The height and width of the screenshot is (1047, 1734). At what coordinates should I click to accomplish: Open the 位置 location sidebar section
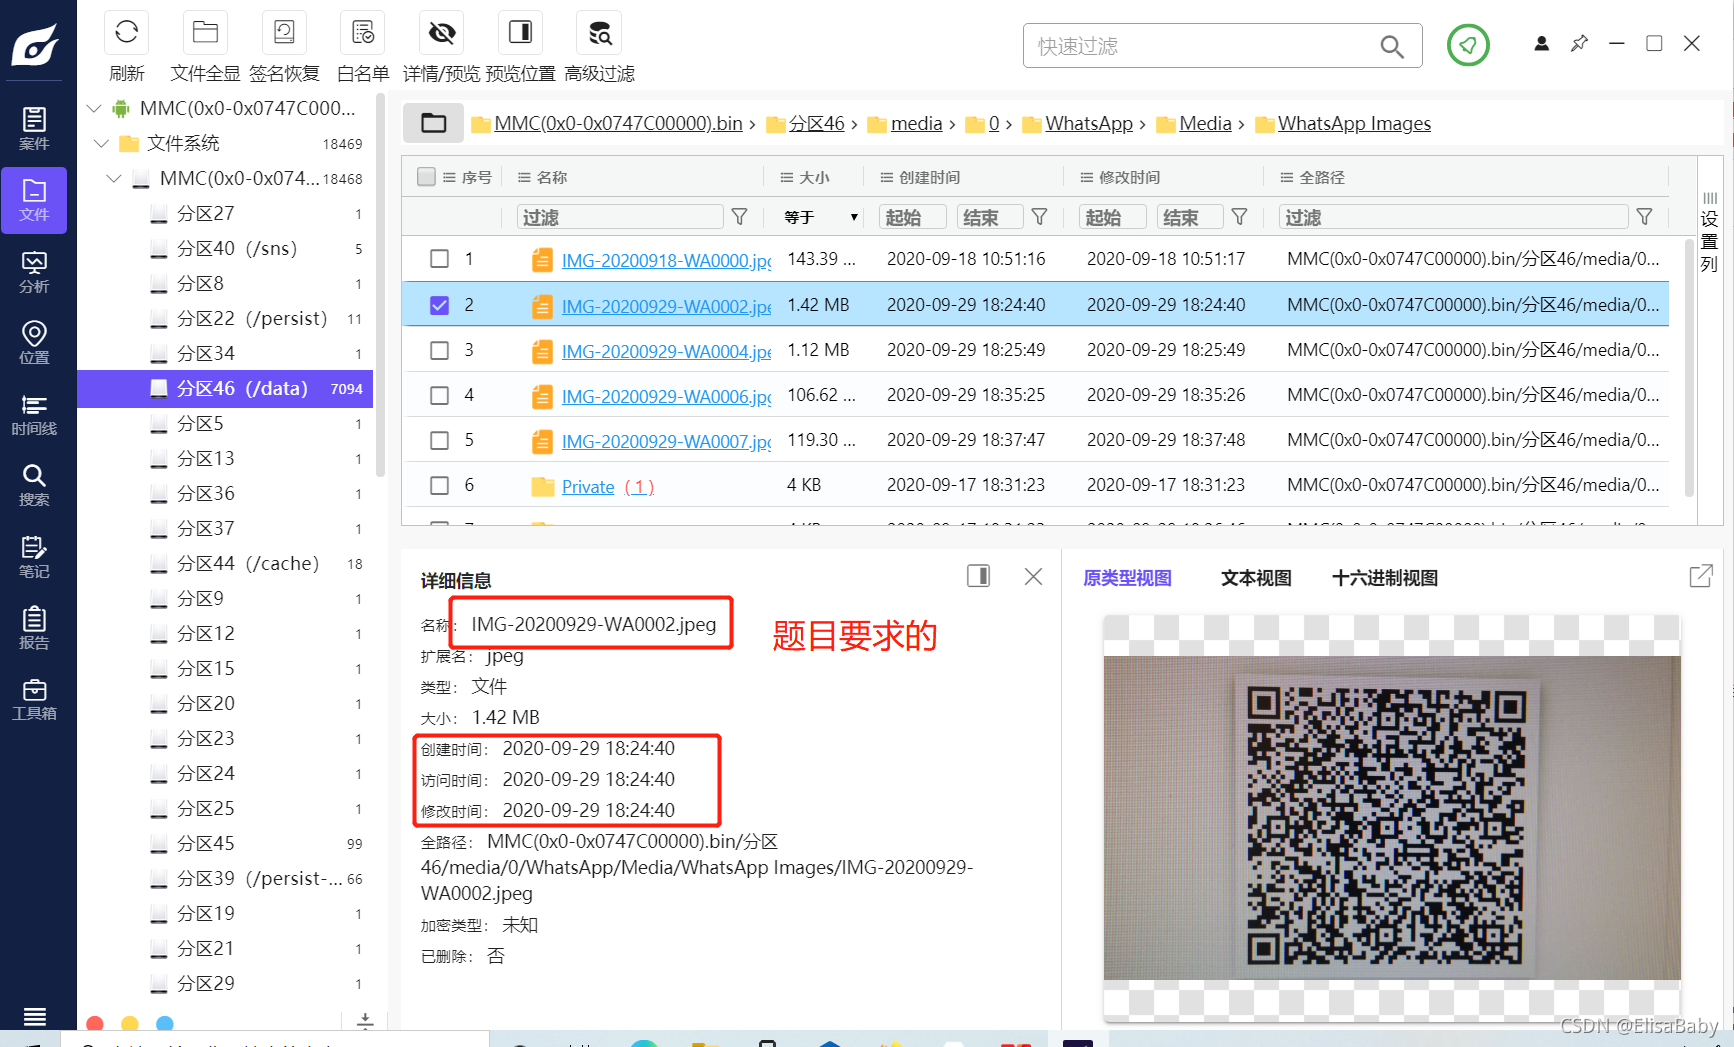click(34, 343)
